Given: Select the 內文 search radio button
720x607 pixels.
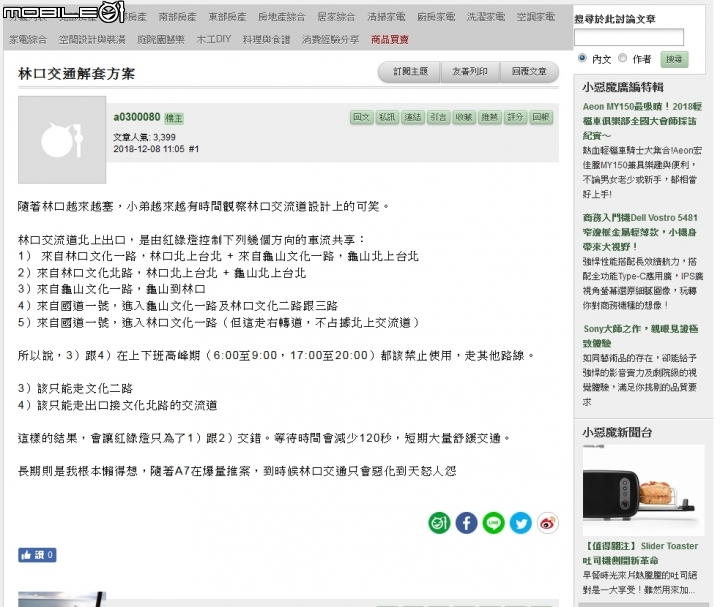Looking at the screenshot, I should [x=582, y=58].
